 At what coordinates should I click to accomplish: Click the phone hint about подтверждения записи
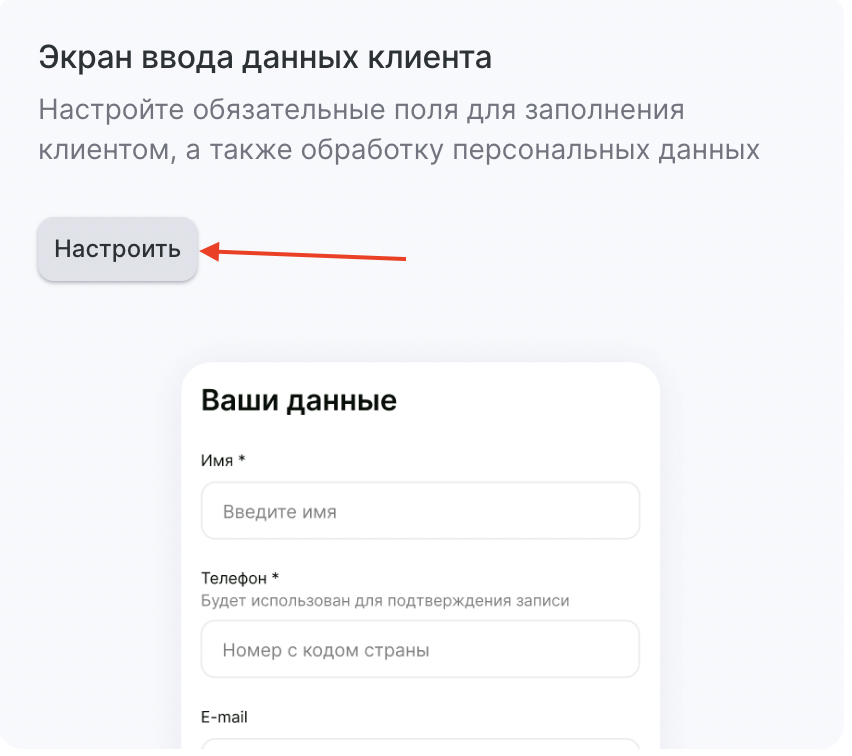[x=385, y=601]
